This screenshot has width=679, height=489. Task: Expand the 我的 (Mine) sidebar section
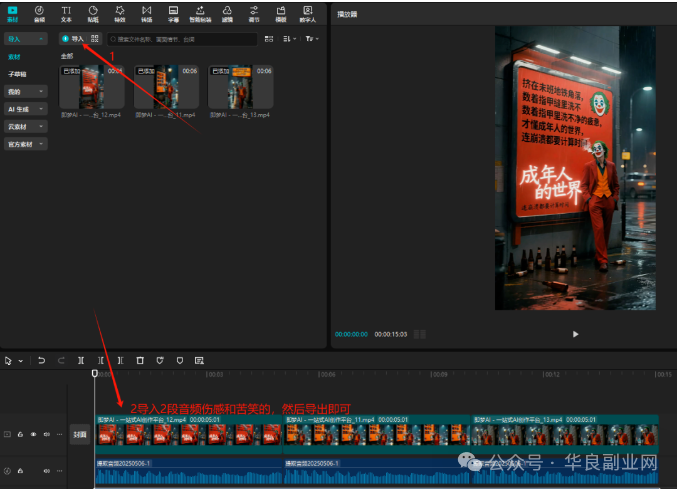click(x=24, y=91)
